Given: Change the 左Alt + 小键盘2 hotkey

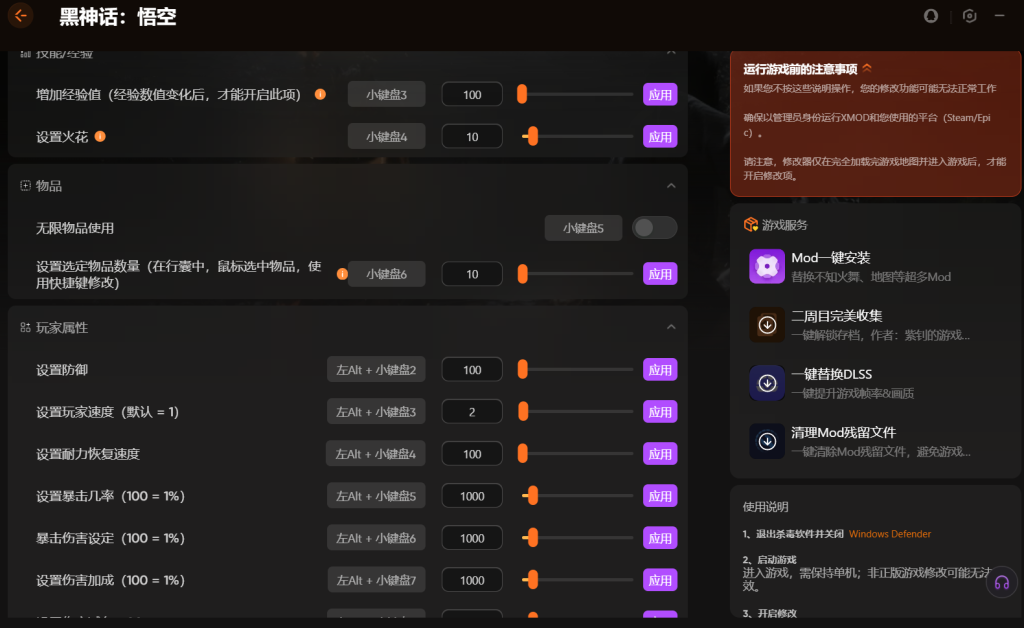Looking at the screenshot, I should pyautogui.click(x=376, y=370).
